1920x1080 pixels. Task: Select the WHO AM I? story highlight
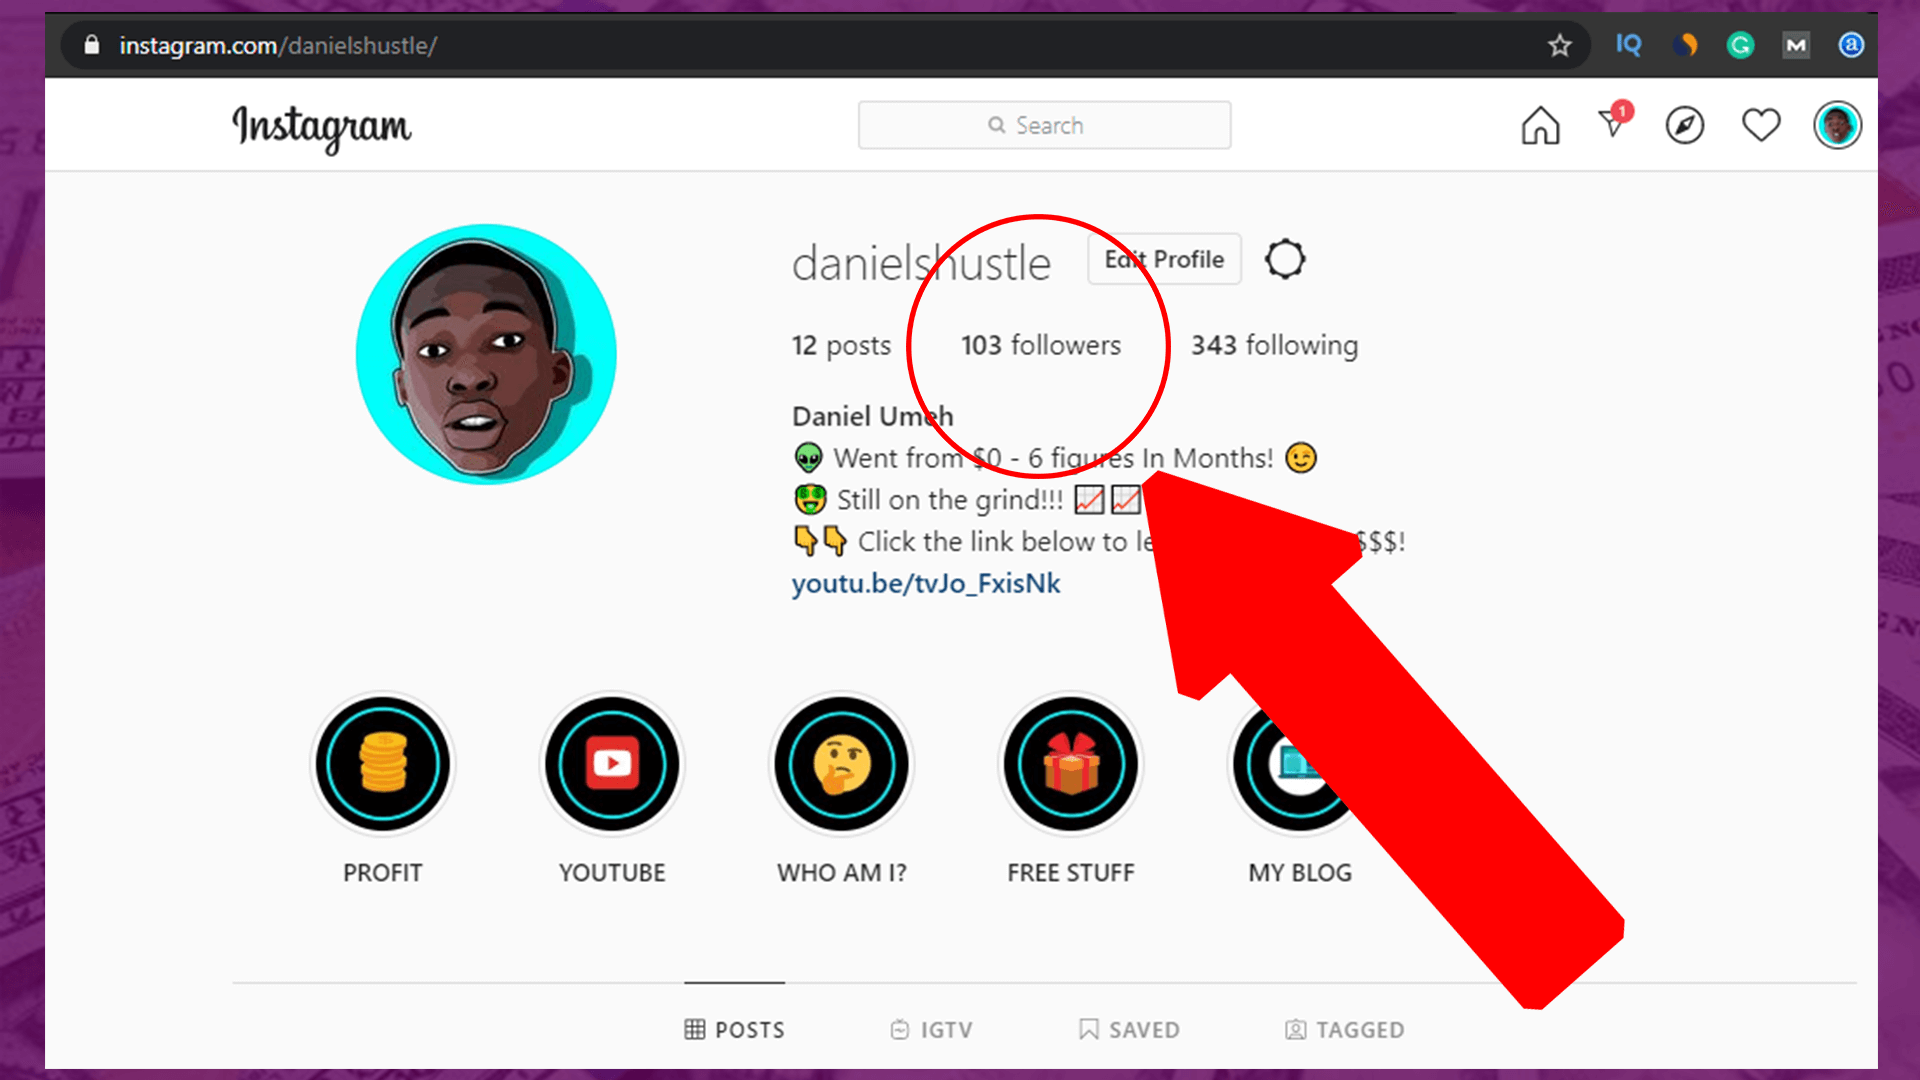coord(841,764)
